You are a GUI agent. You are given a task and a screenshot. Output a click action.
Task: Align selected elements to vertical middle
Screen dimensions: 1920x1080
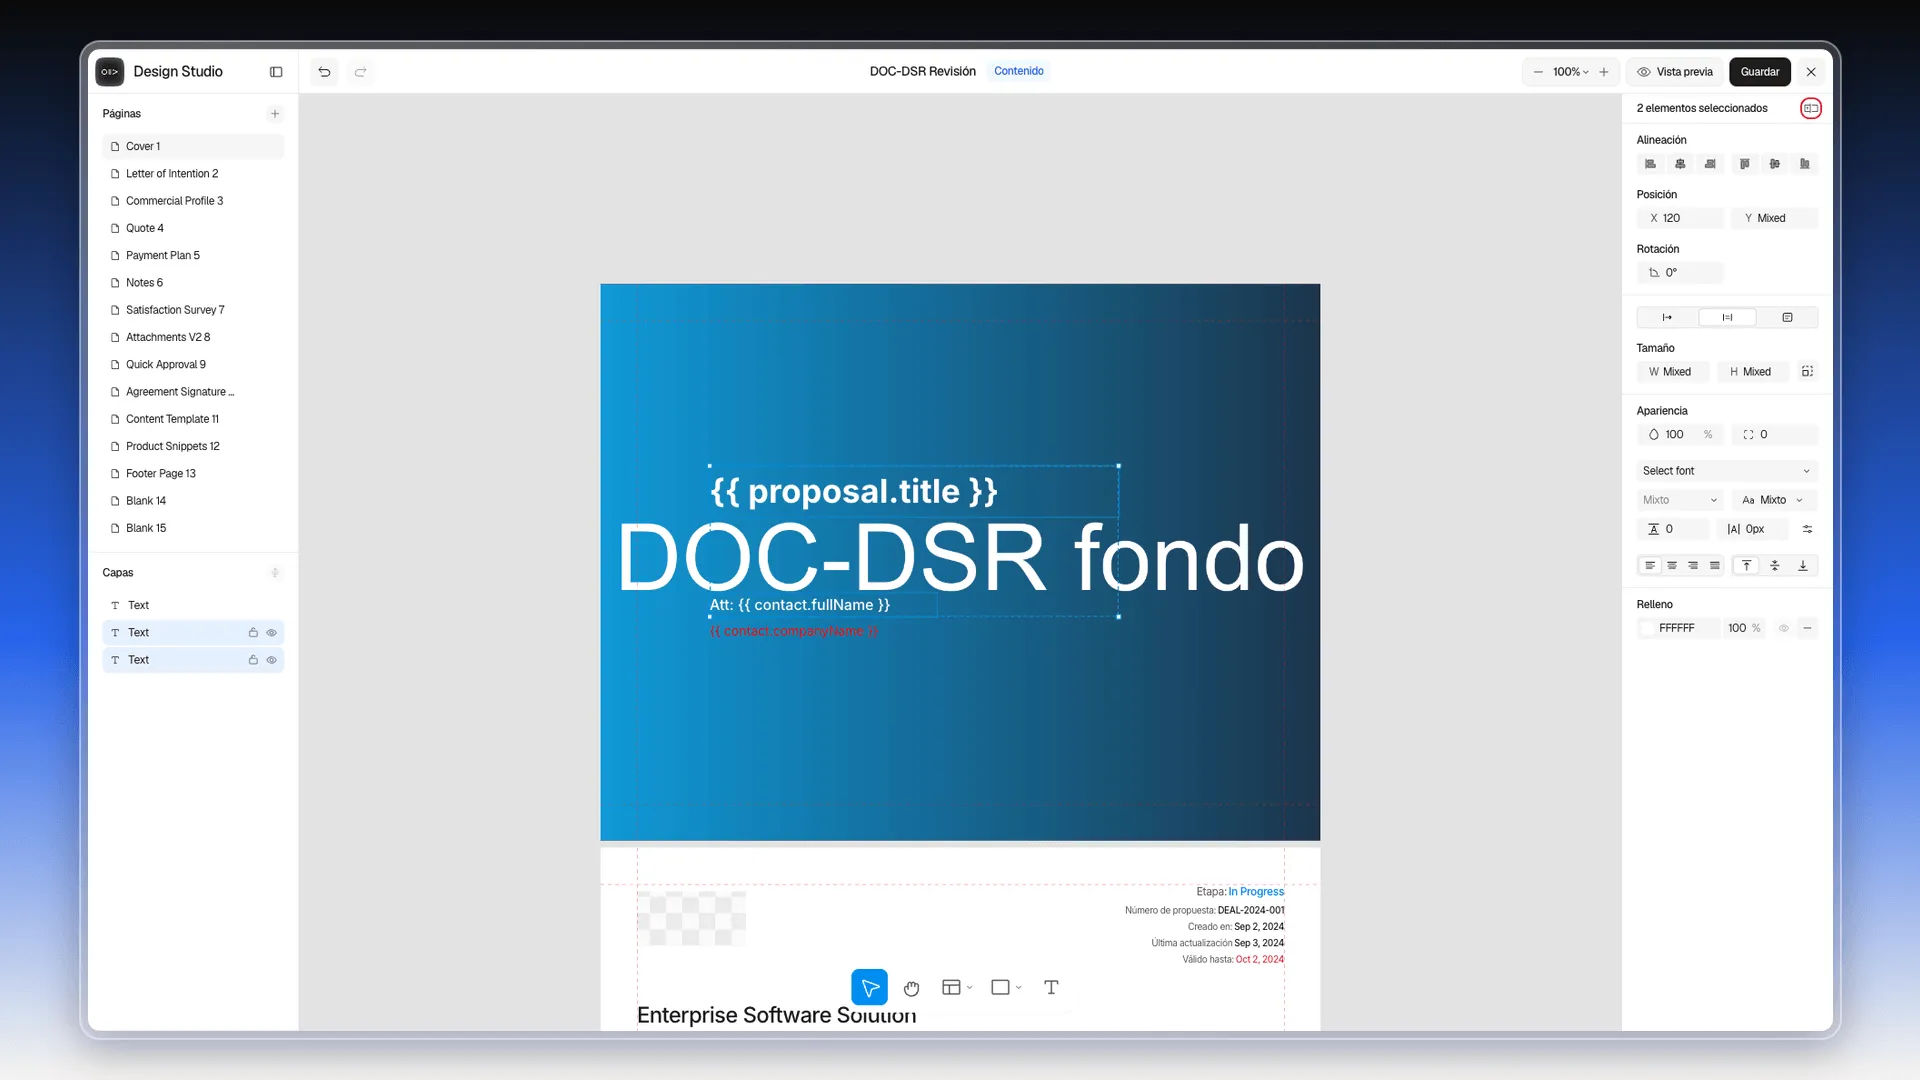coord(1774,164)
